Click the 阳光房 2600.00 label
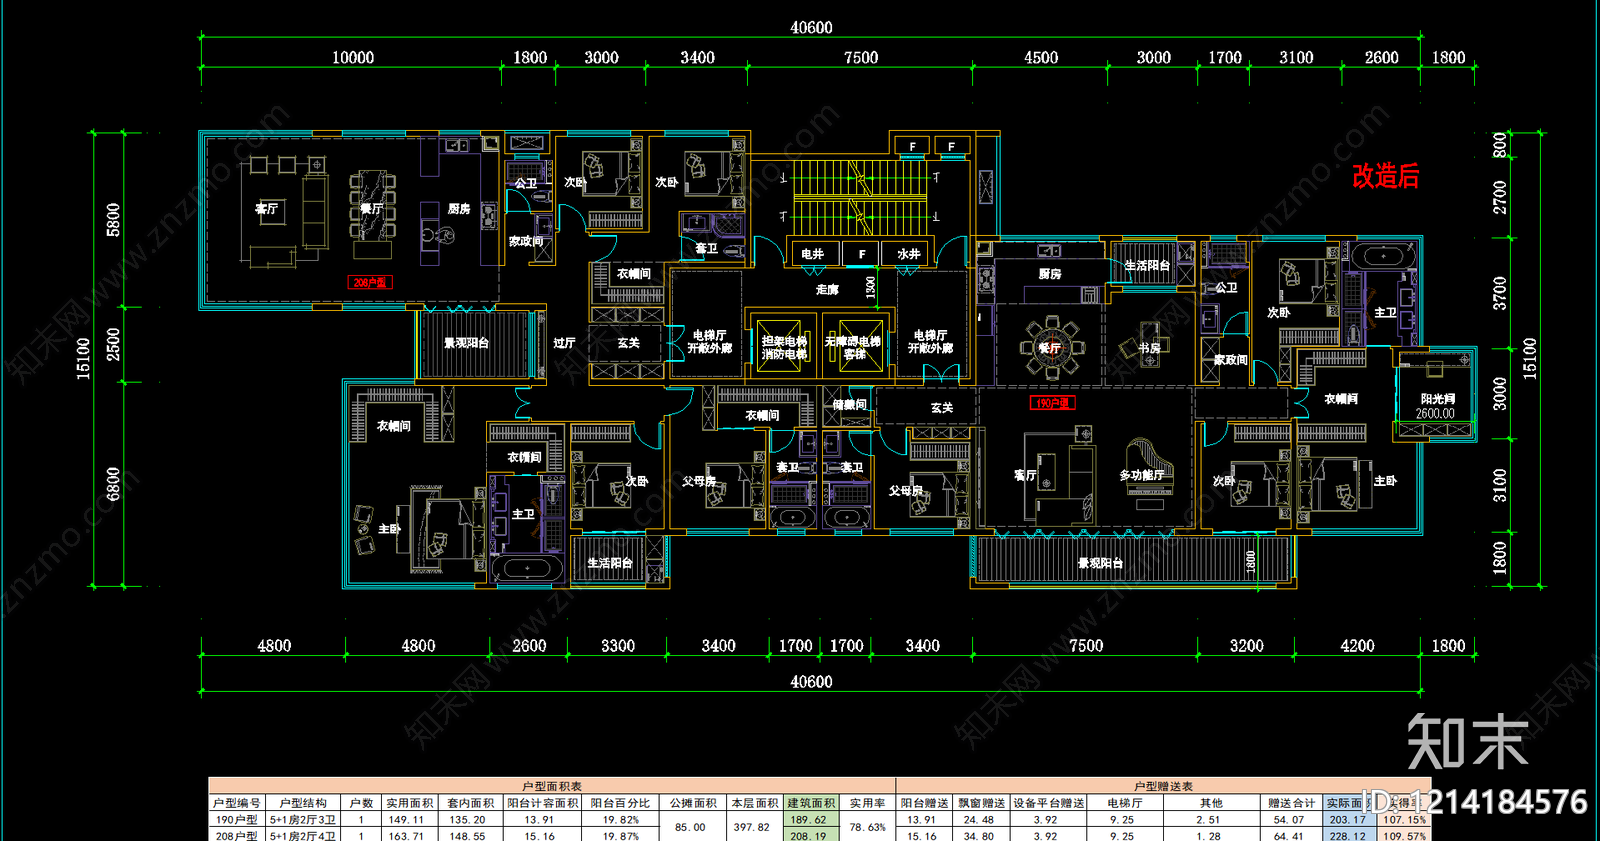 [1436, 406]
